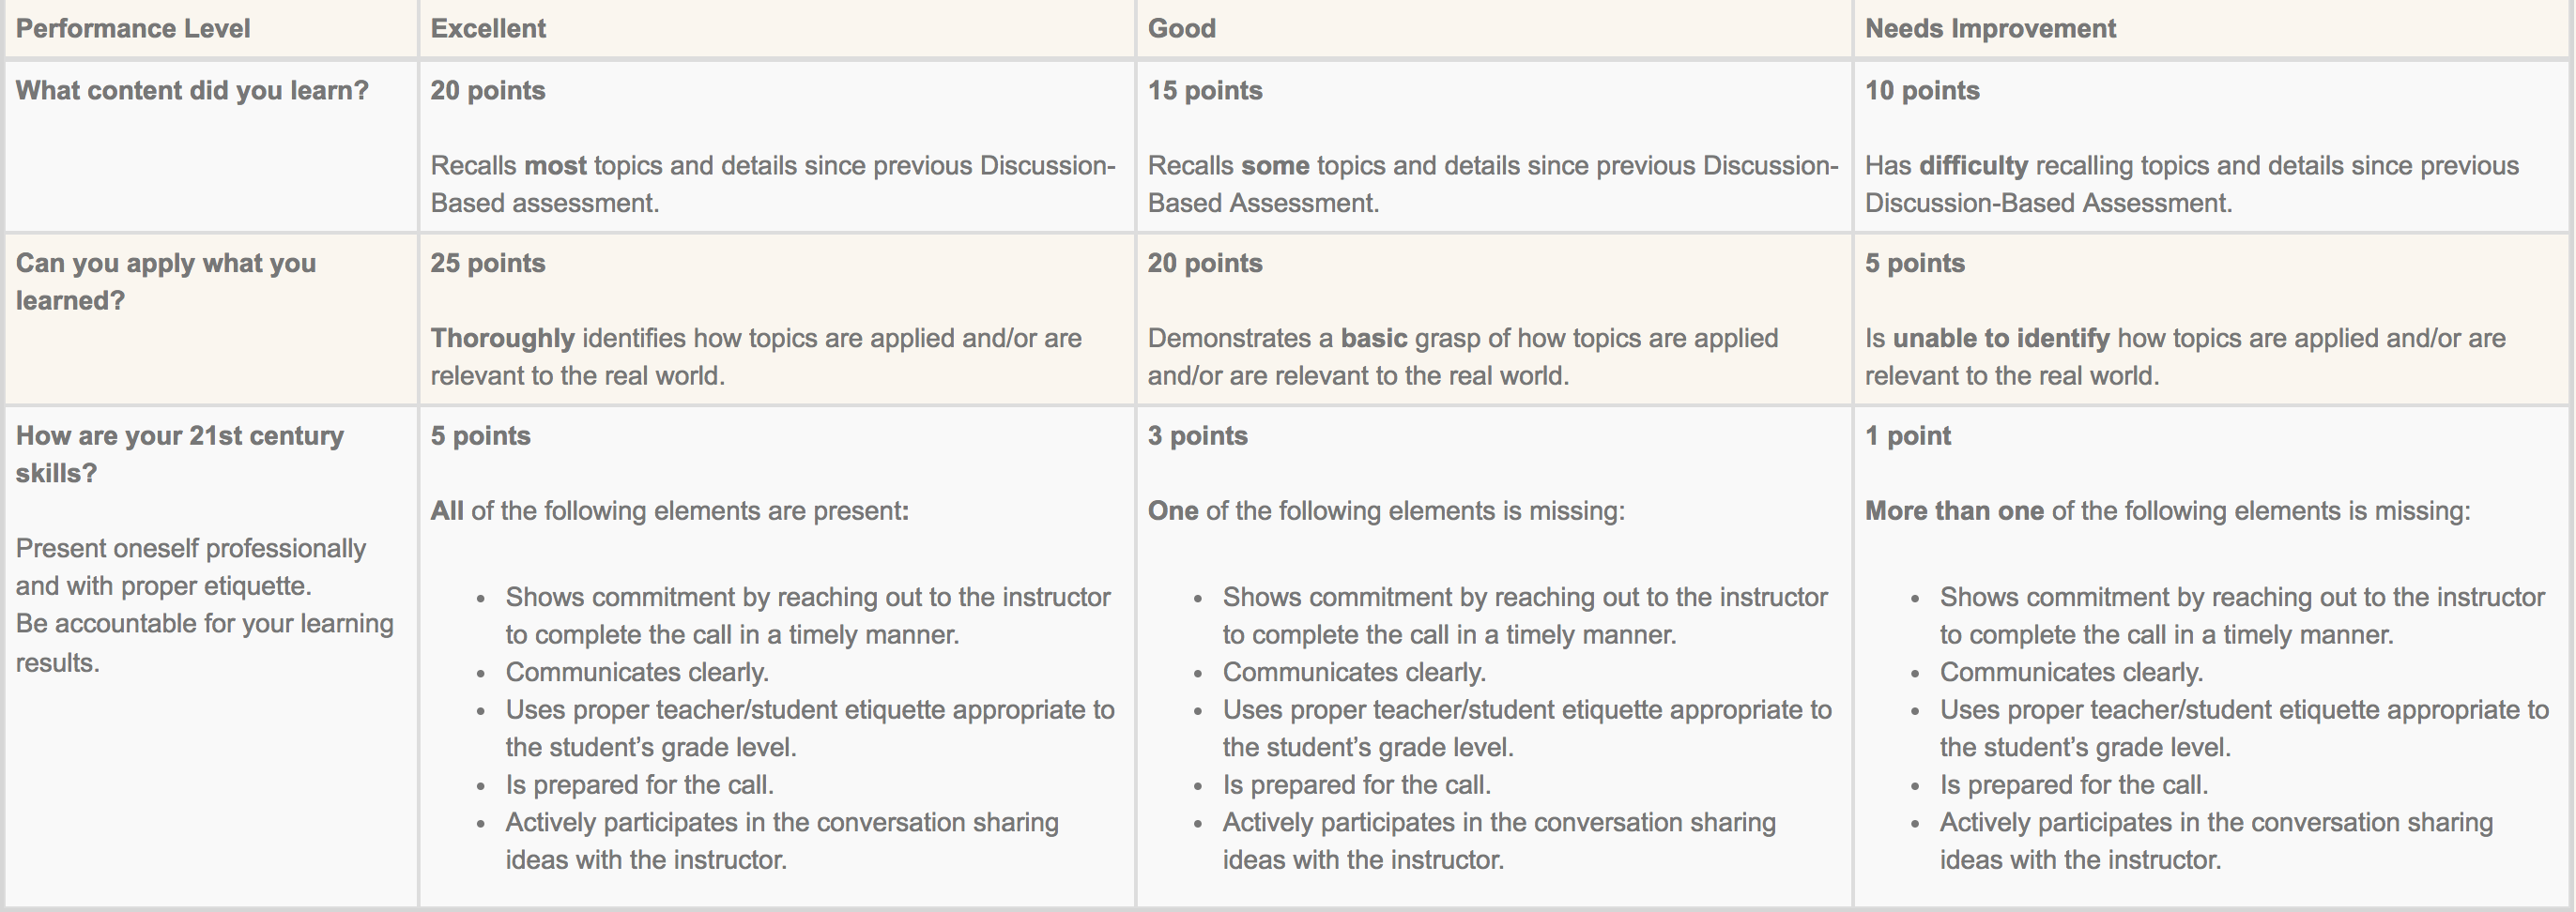This screenshot has width=2576, height=912.
Task: Click the '25 points' score text
Action: tap(488, 263)
